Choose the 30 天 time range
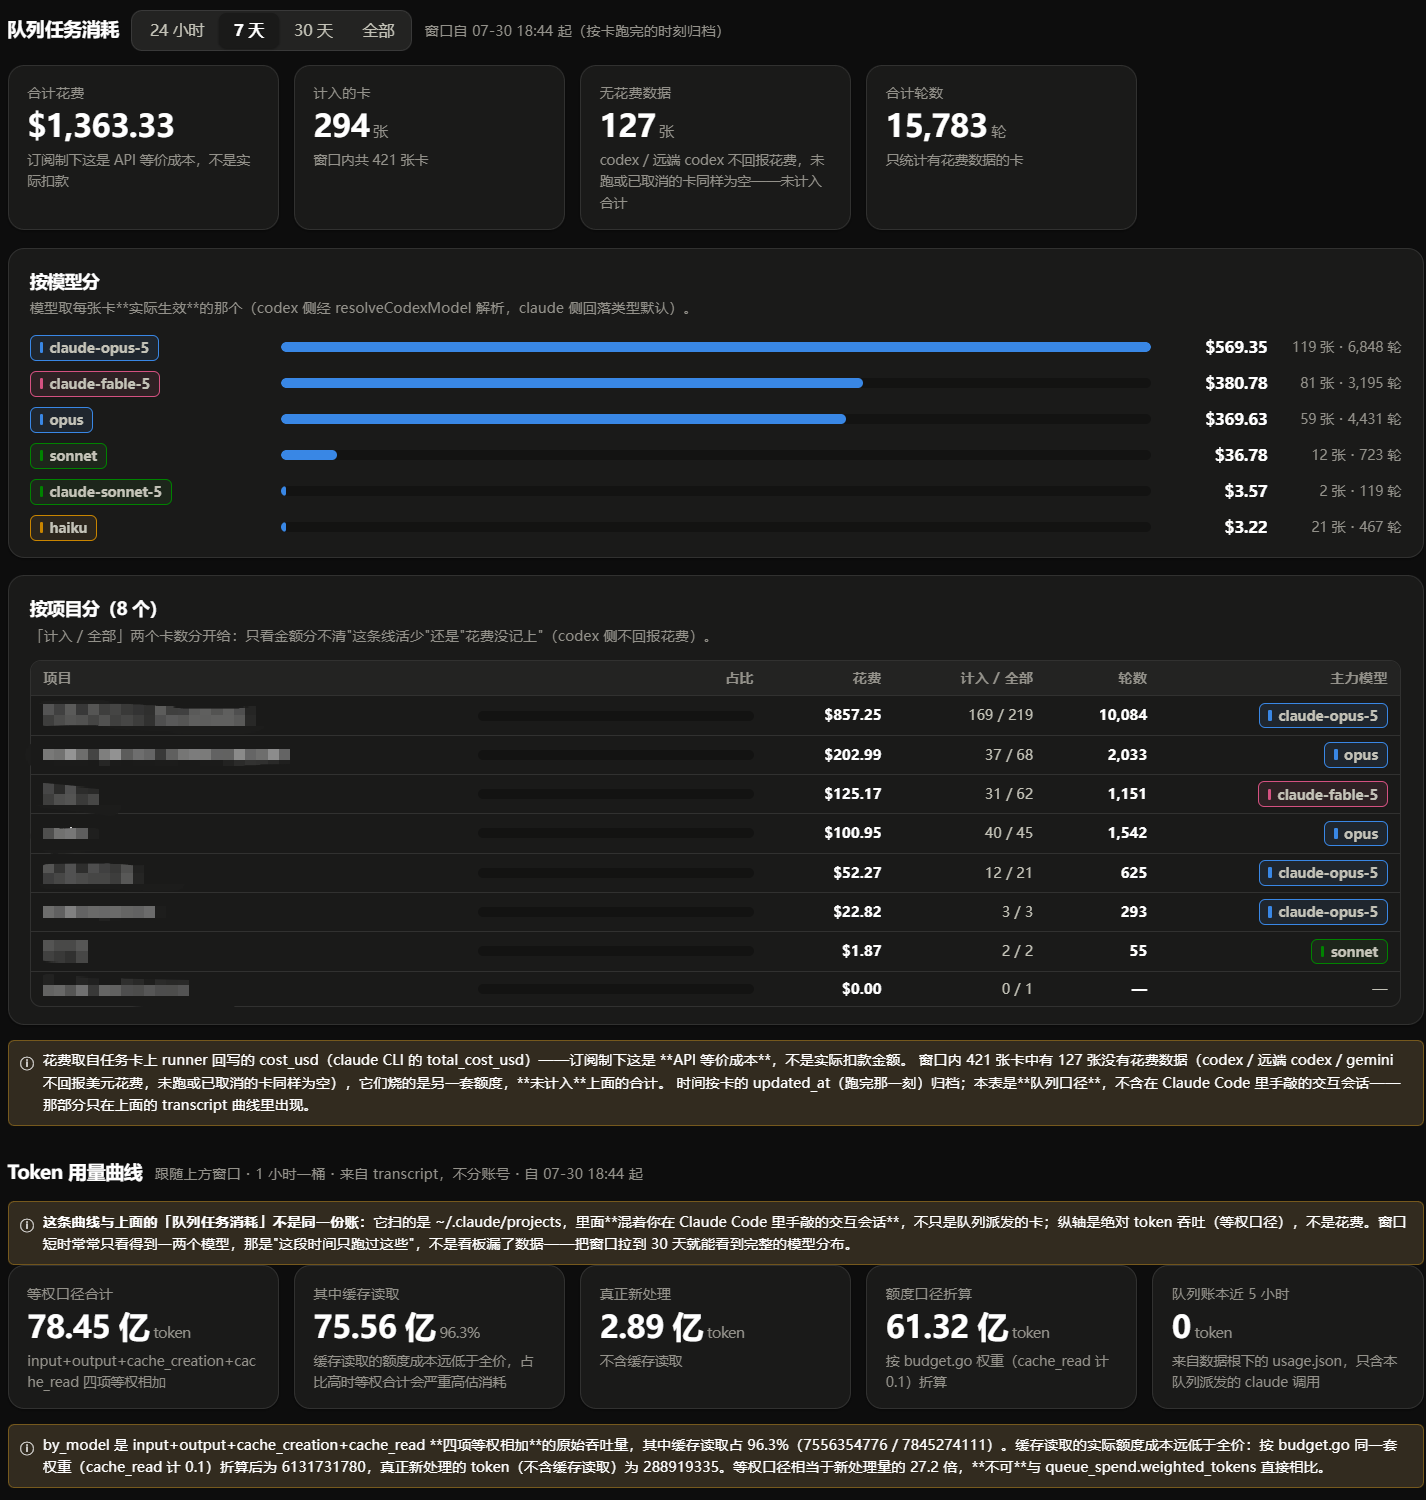1426x1500 pixels. (x=313, y=30)
